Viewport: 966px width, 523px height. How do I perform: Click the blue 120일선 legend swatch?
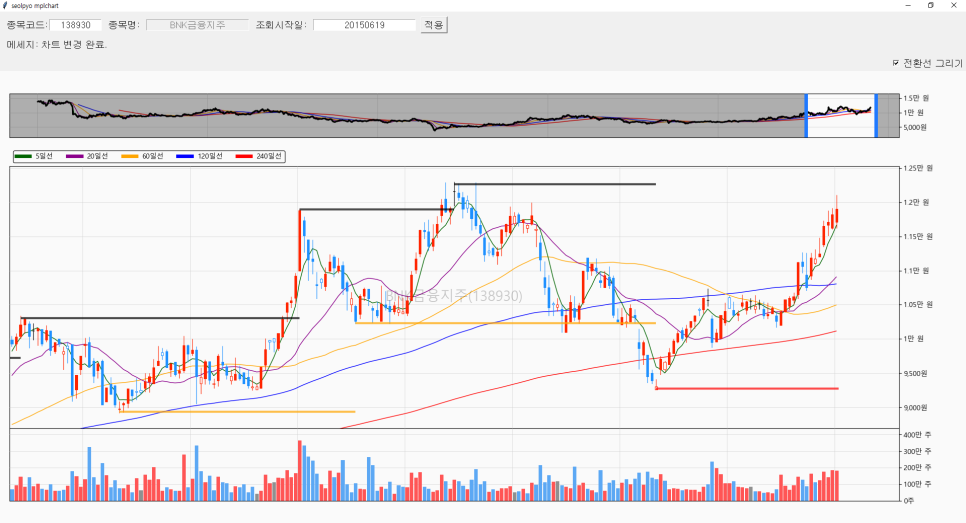[x=185, y=156]
